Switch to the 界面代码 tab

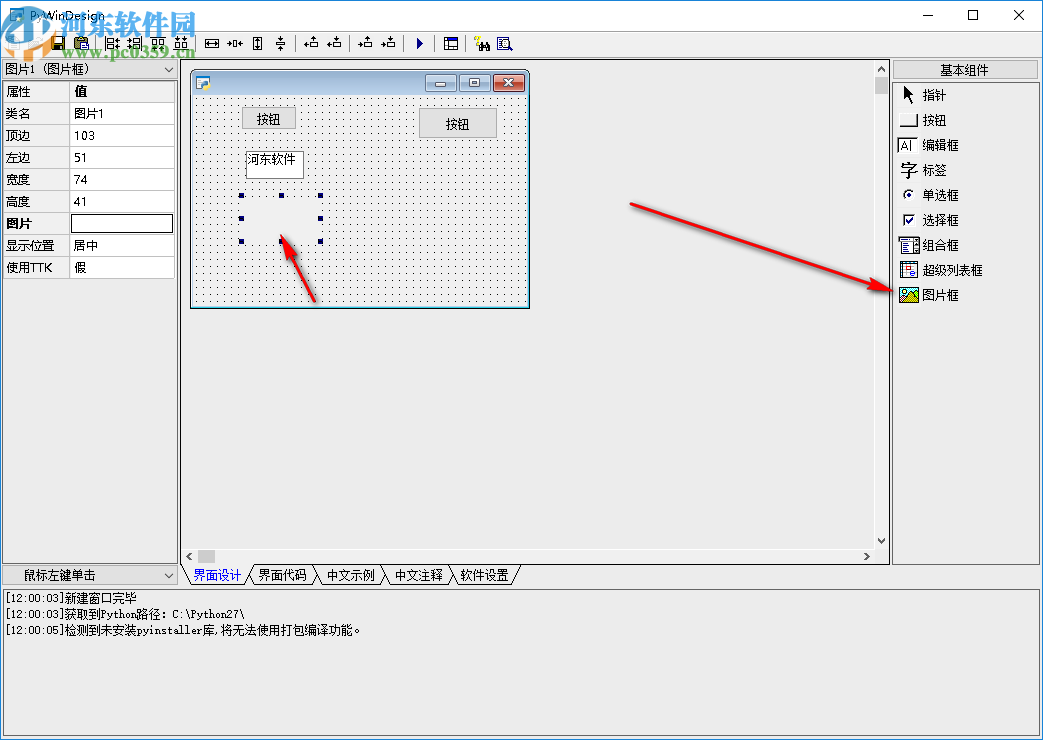282,575
